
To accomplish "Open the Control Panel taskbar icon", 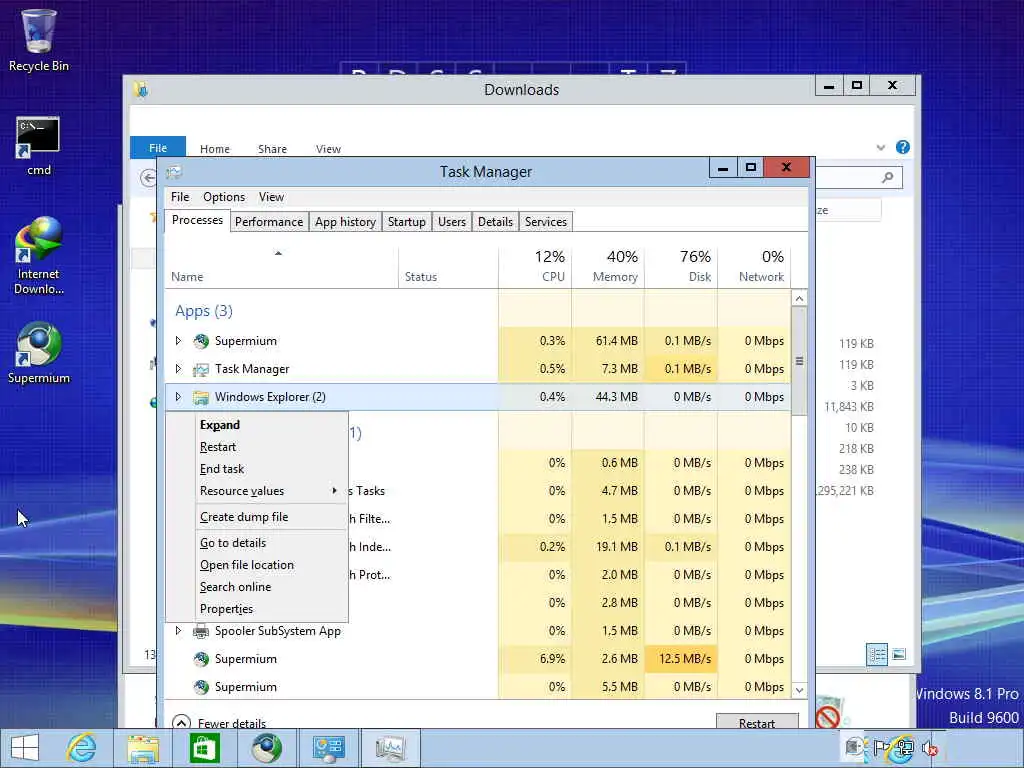I will click(x=328, y=748).
